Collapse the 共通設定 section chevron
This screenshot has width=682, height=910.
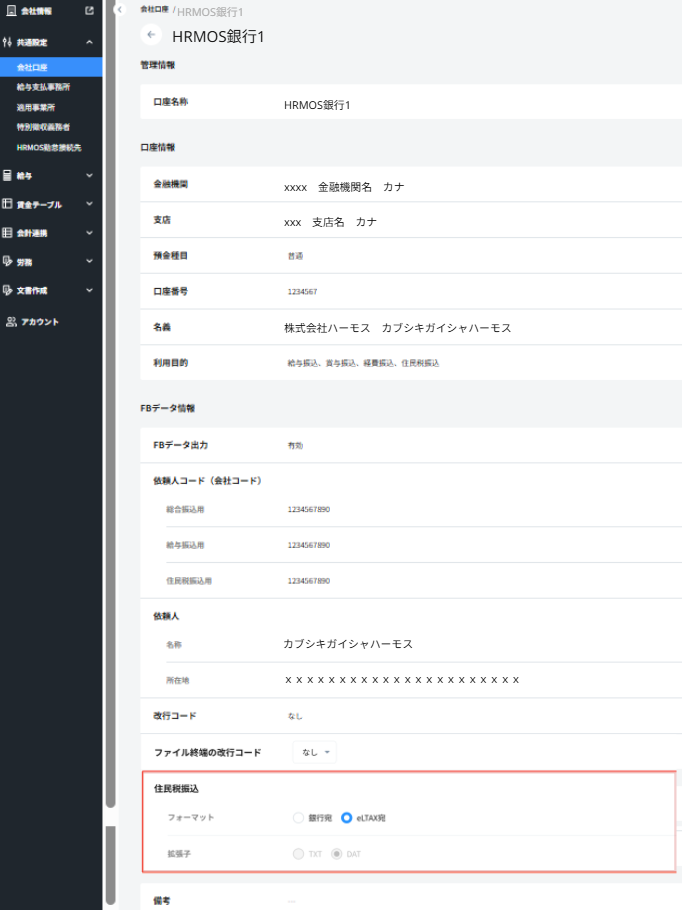click(x=90, y=43)
